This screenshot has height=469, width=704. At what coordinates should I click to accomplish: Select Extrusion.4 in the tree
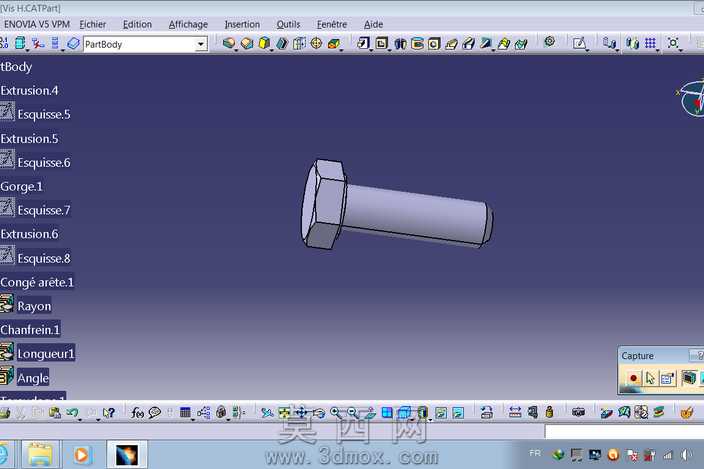click(x=29, y=91)
